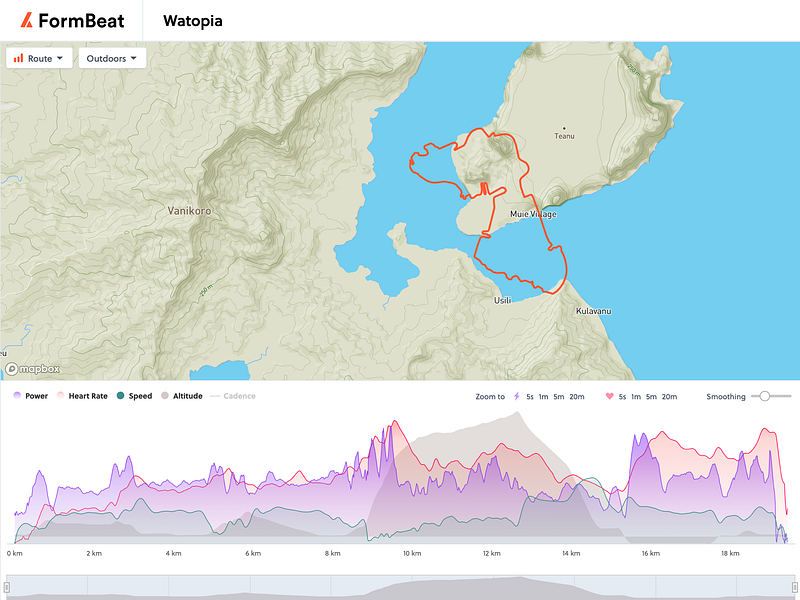Zoom to best 20m power
This screenshot has width=800, height=600.
(x=577, y=396)
